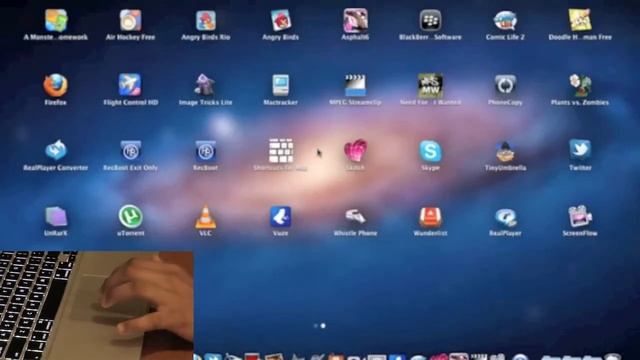Open Image Tricks Lite
Screen dimensions: 640x360
206,85
